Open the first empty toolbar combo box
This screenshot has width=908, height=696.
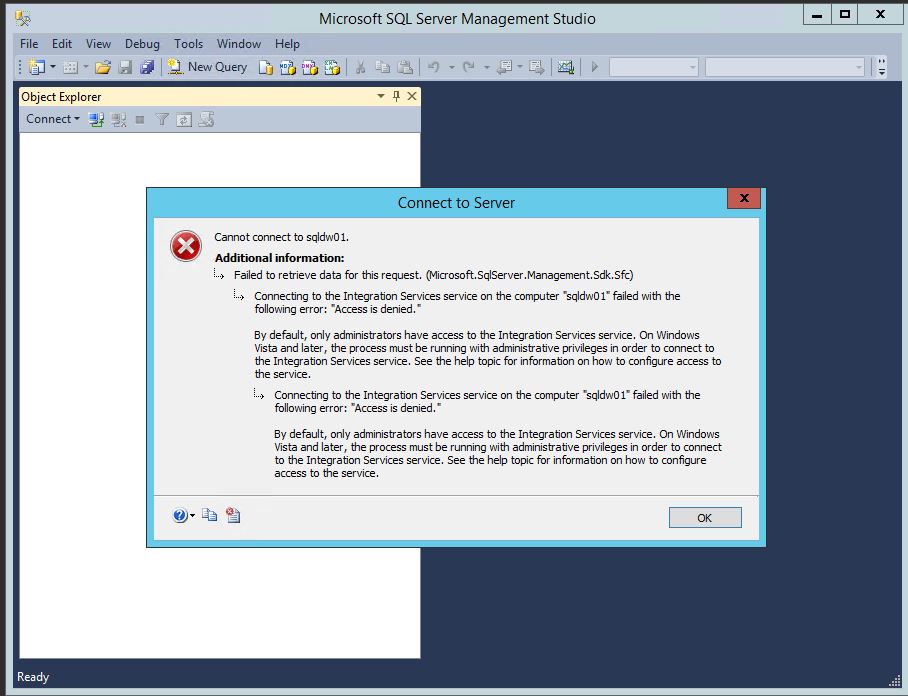pos(654,67)
